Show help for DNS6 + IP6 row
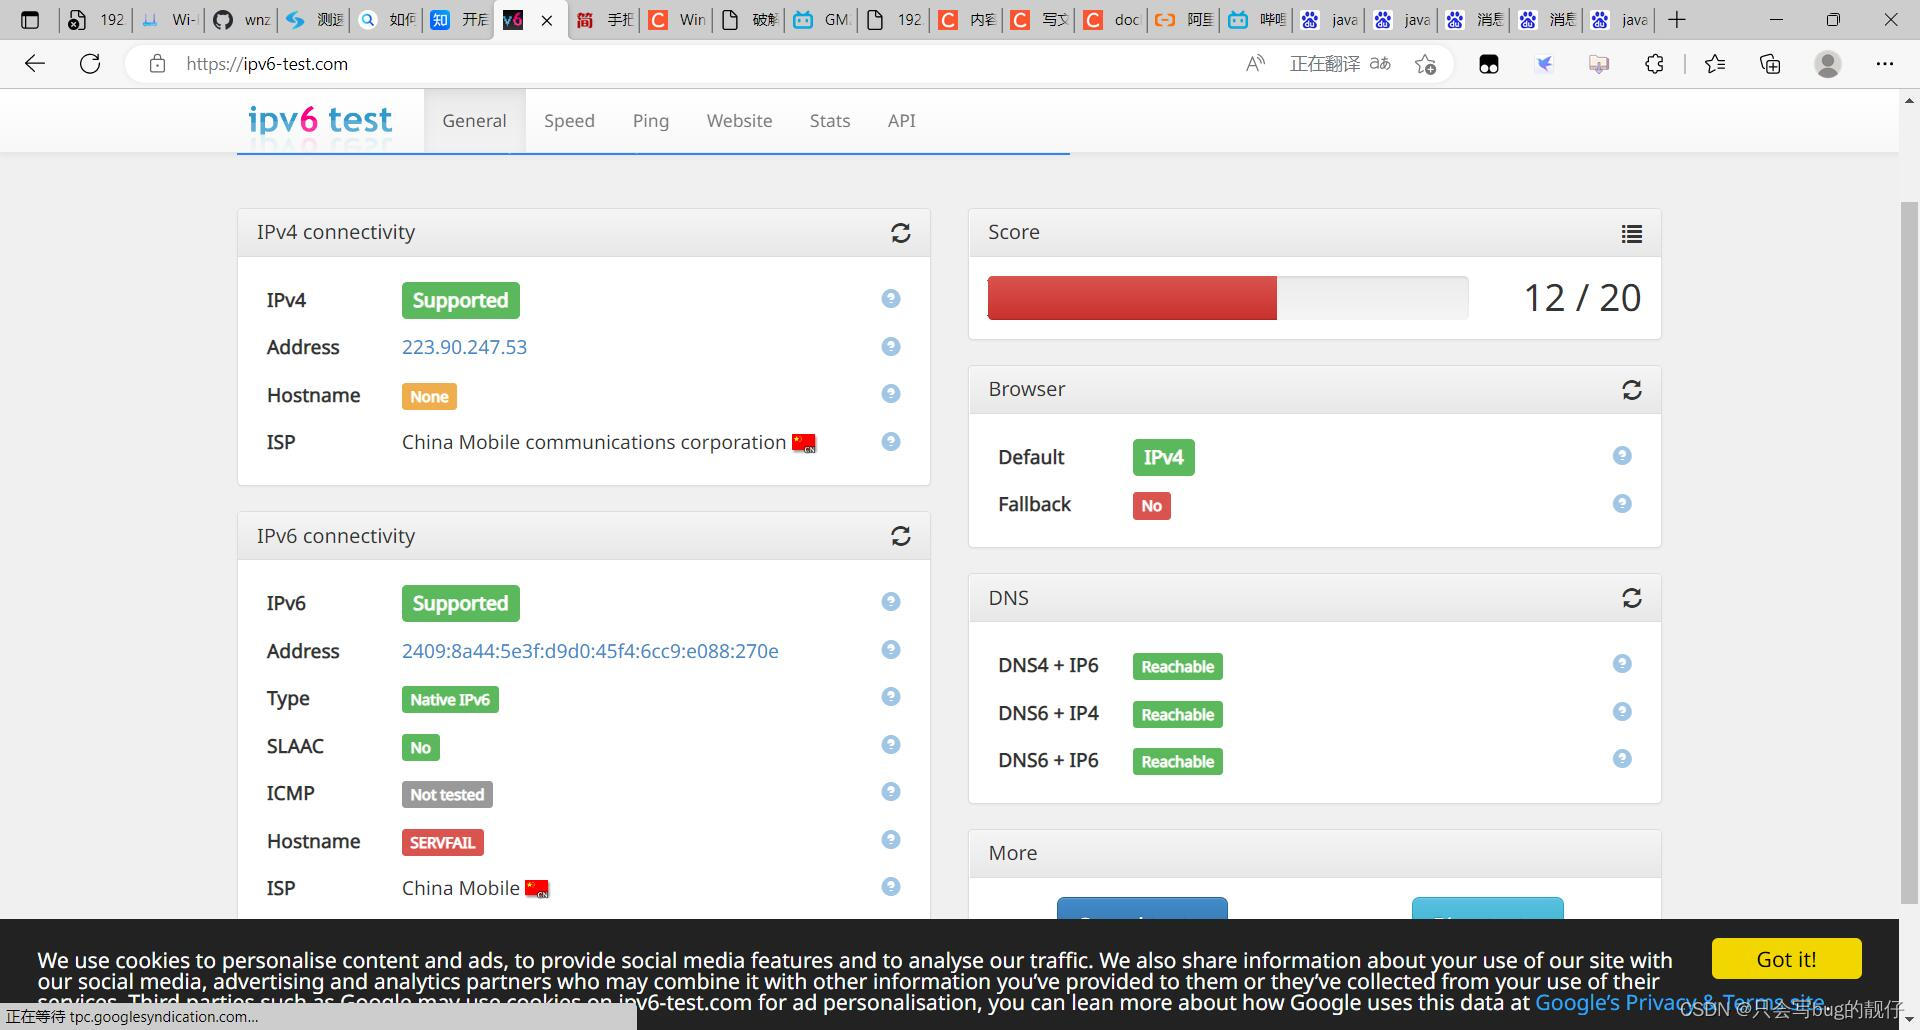This screenshot has width=1920, height=1030. pyautogui.click(x=1622, y=759)
